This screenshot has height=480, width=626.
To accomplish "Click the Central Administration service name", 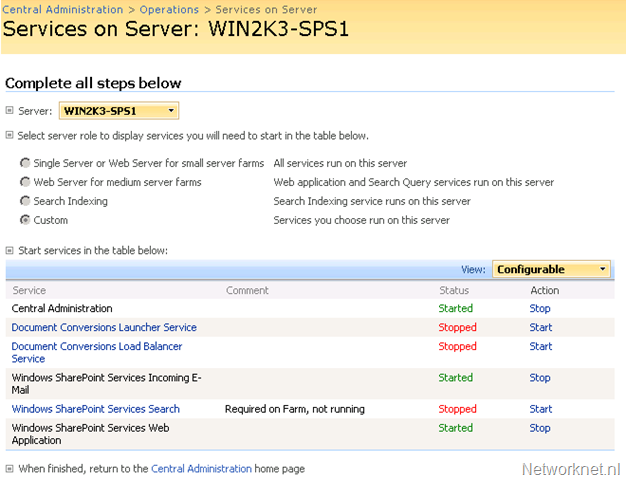I will [x=62, y=308].
